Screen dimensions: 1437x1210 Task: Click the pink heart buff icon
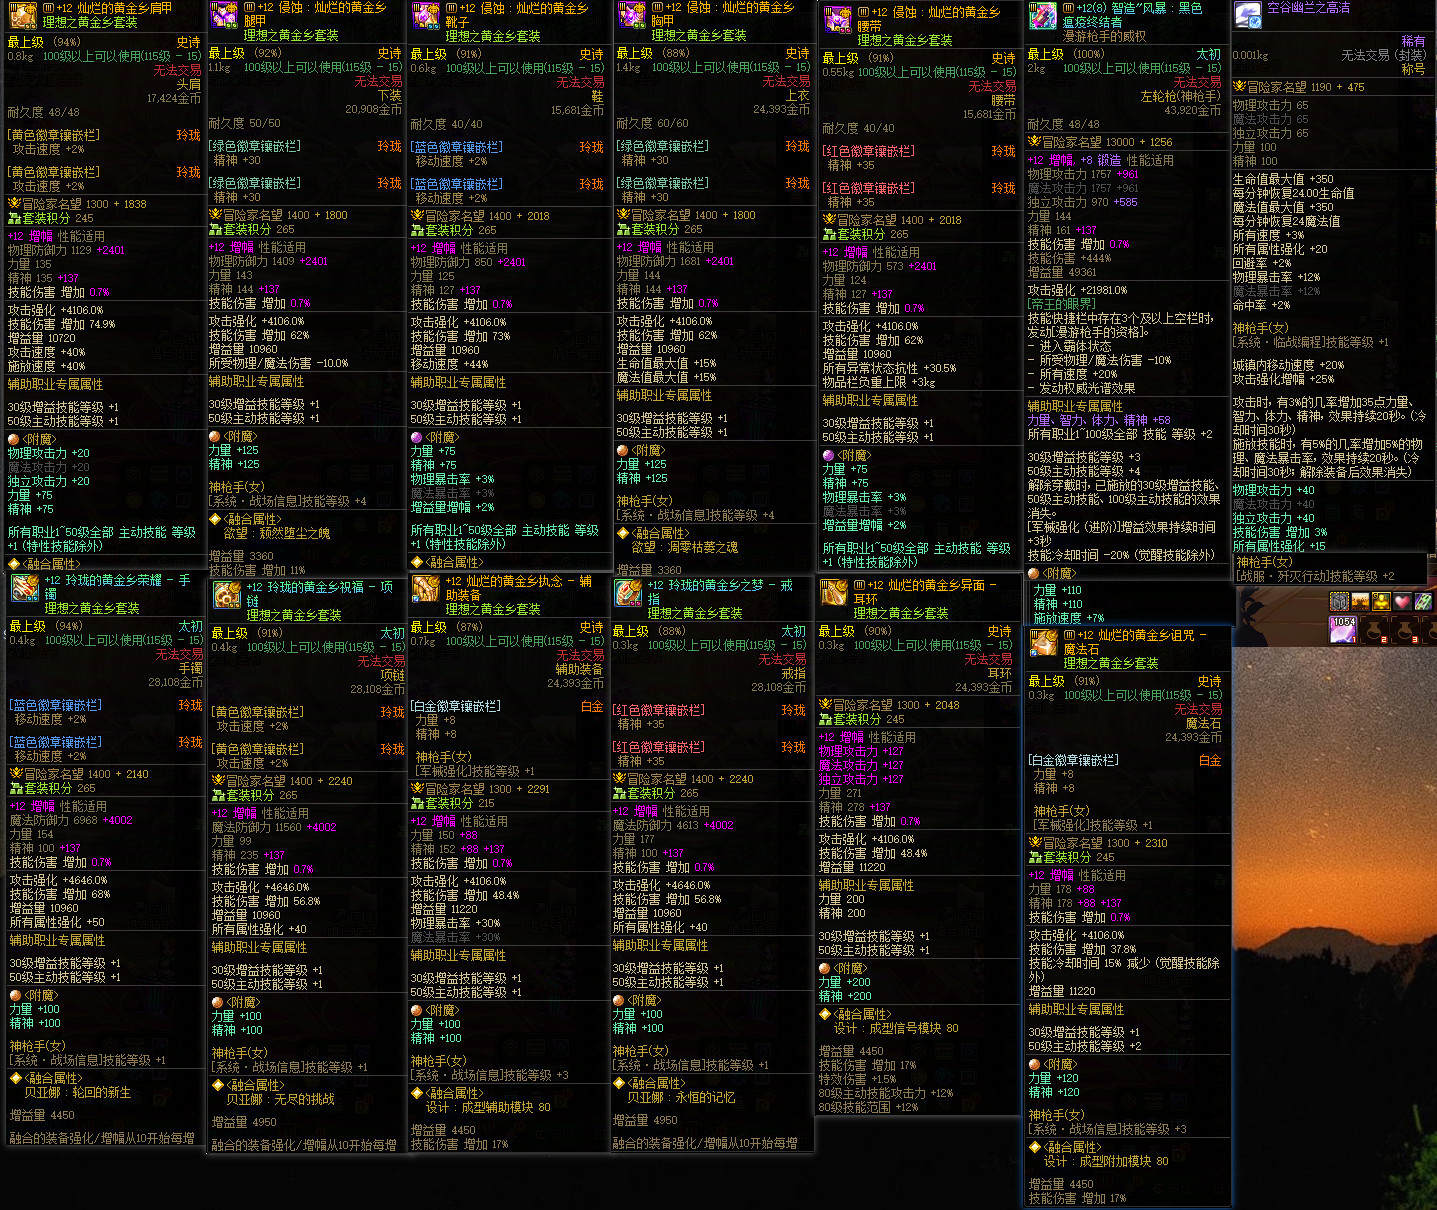click(x=1402, y=601)
